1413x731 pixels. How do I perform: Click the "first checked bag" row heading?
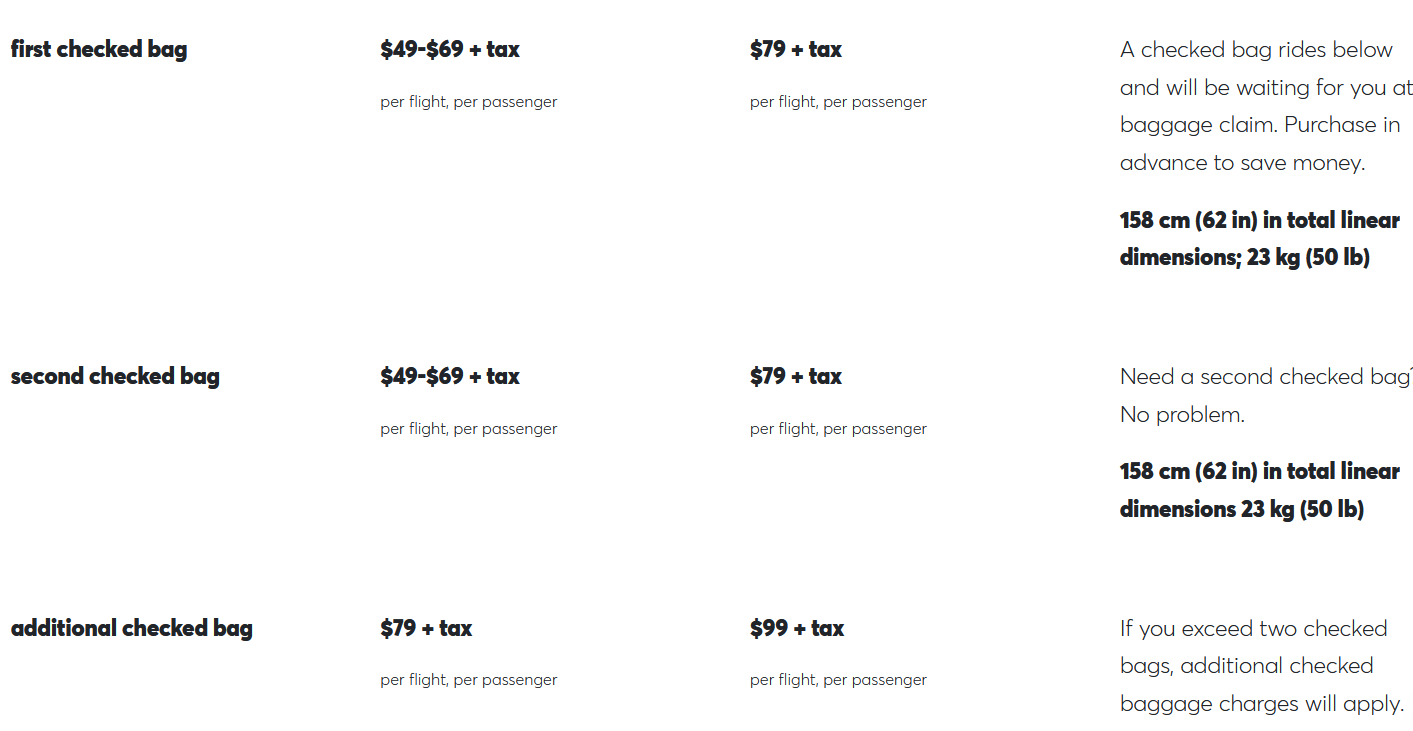99,49
